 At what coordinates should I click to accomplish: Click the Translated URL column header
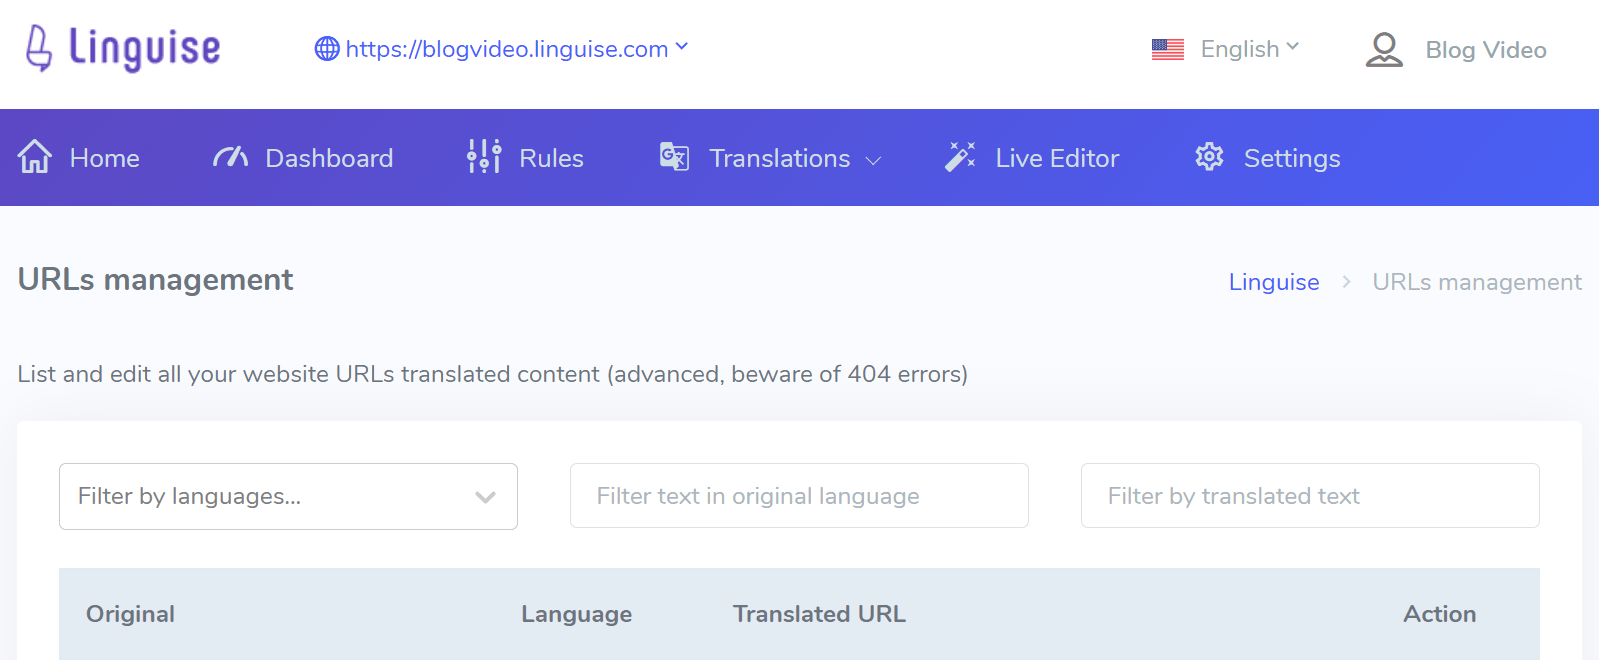pyautogui.click(x=819, y=614)
